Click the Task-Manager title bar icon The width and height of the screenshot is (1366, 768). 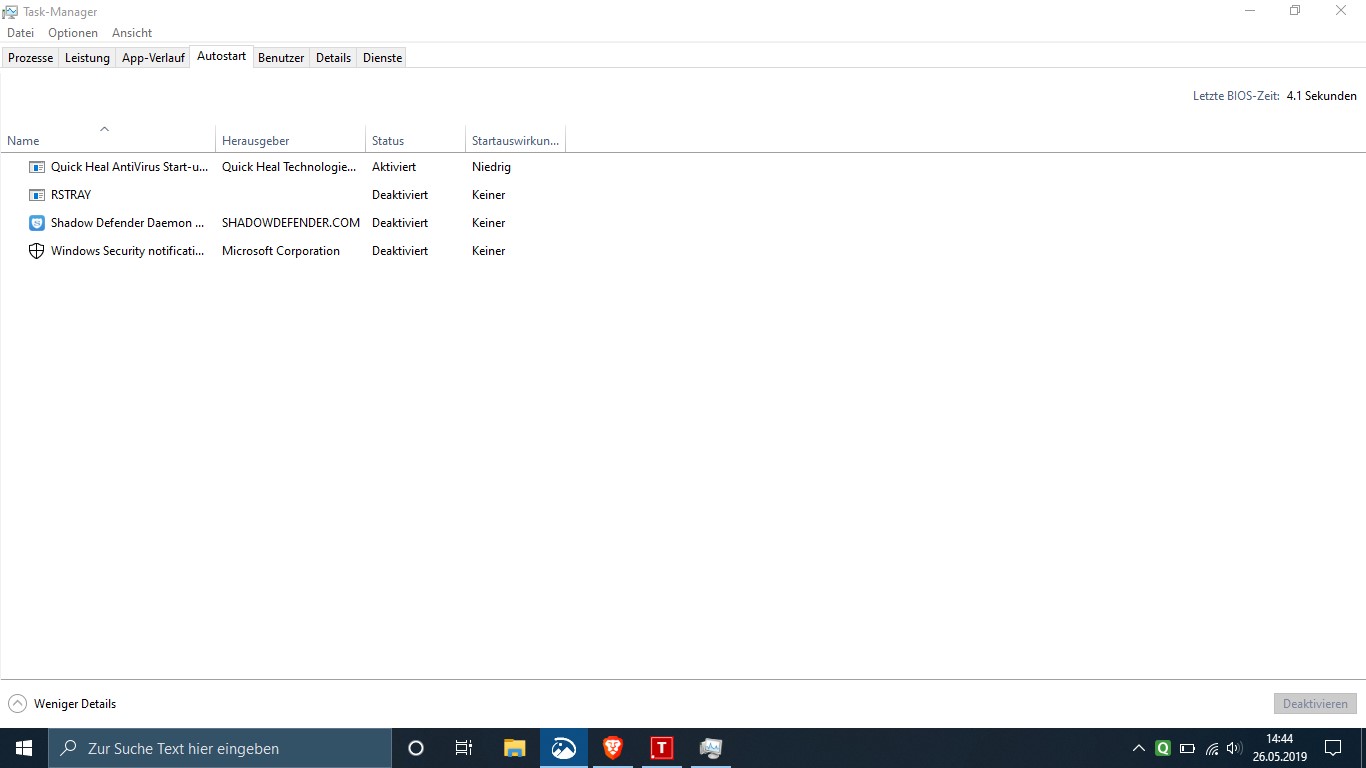10,12
